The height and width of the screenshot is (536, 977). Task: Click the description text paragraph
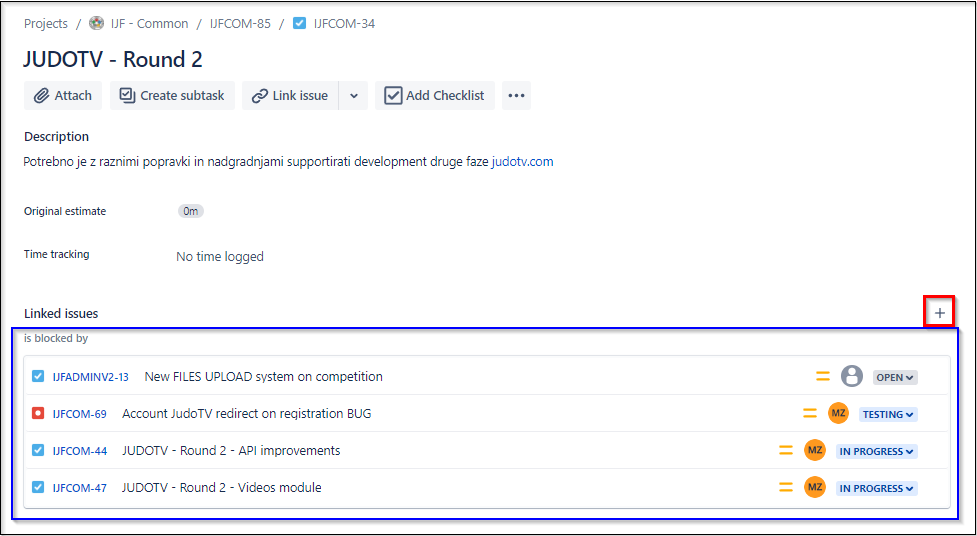288,162
